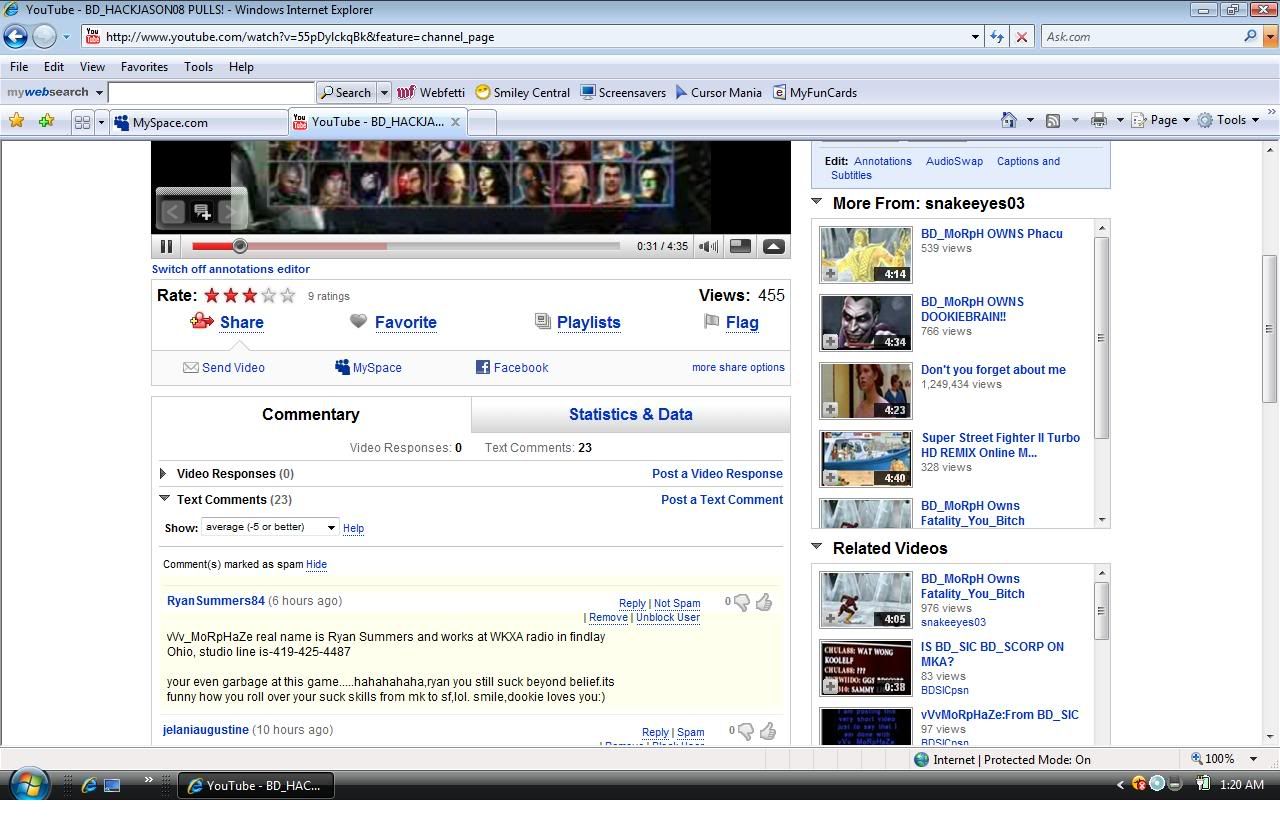Click Switch off annotations editor
The height and width of the screenshot is (827, 1280).
231,269
